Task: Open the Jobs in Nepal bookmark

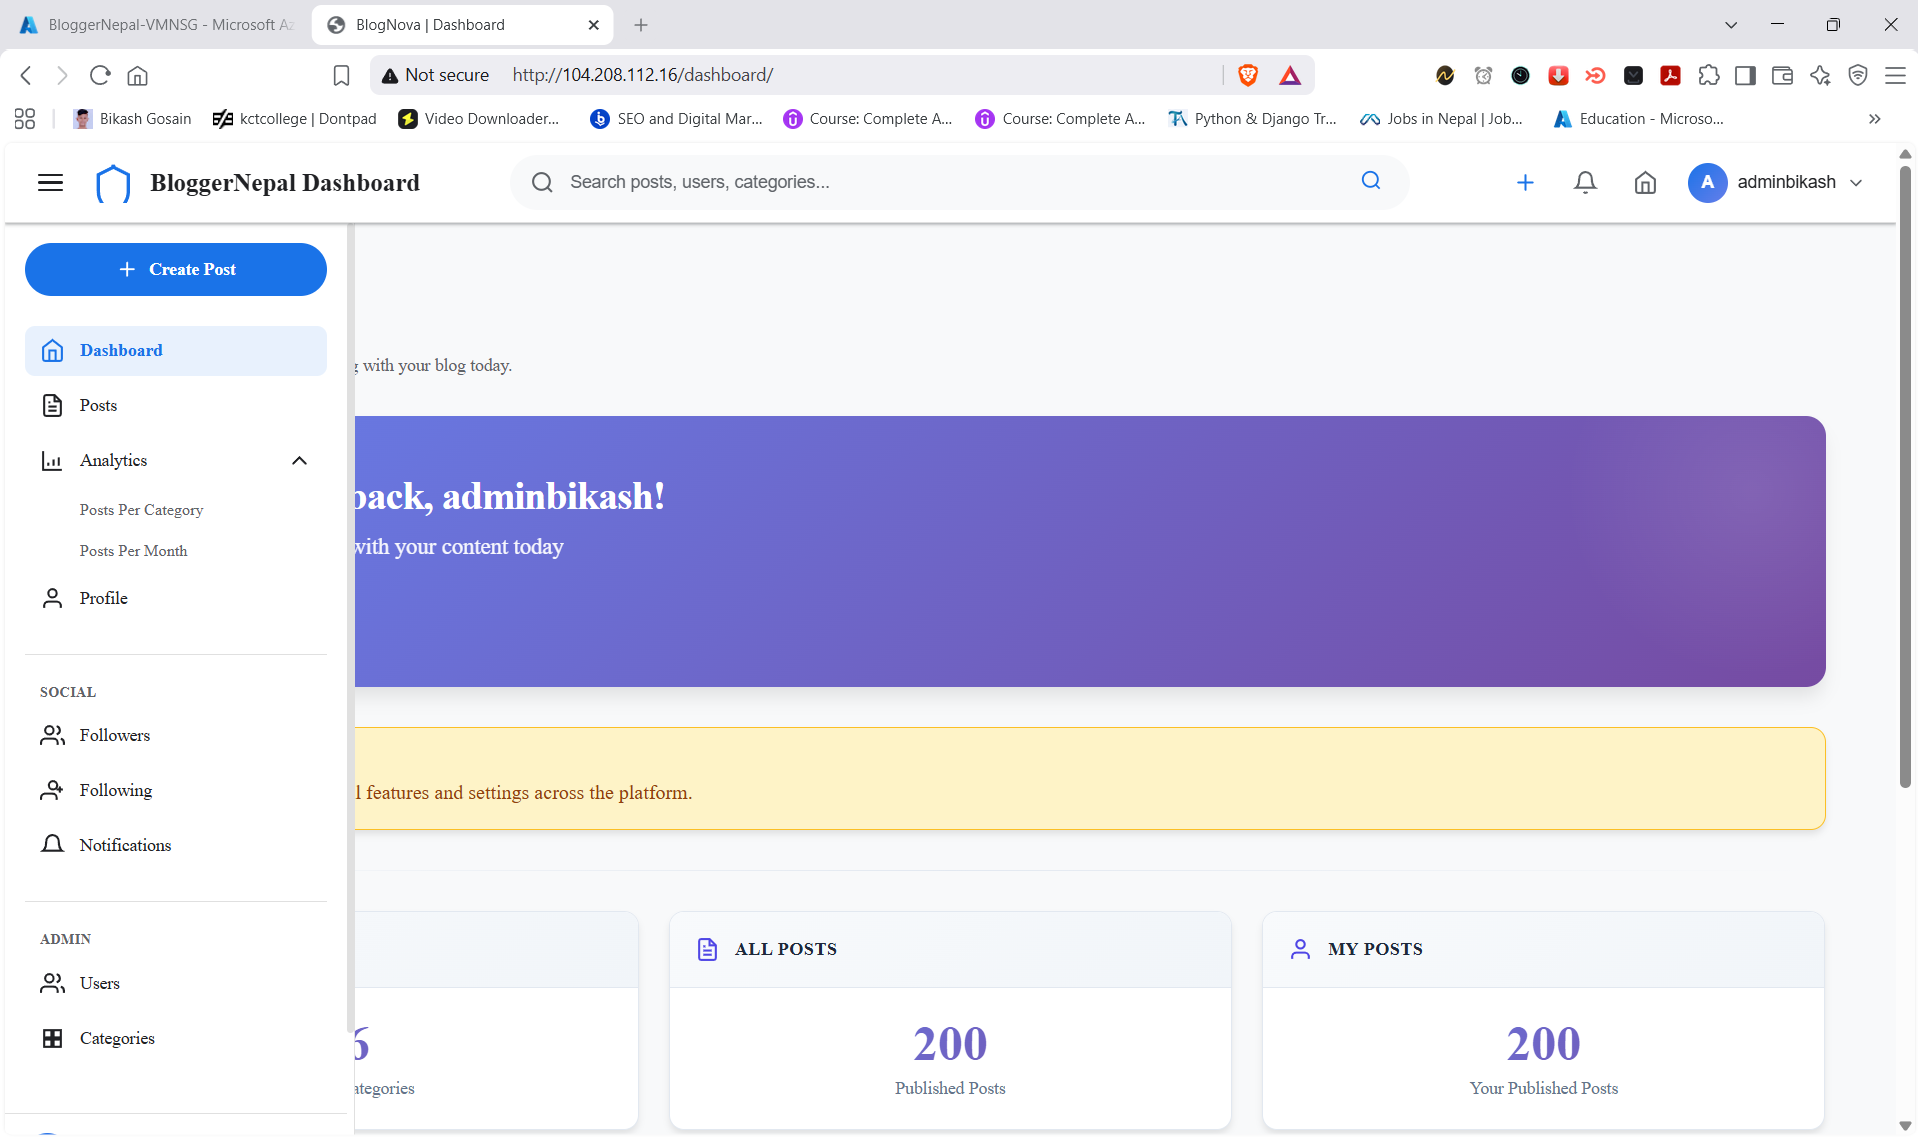Action: coord(1441,119)
